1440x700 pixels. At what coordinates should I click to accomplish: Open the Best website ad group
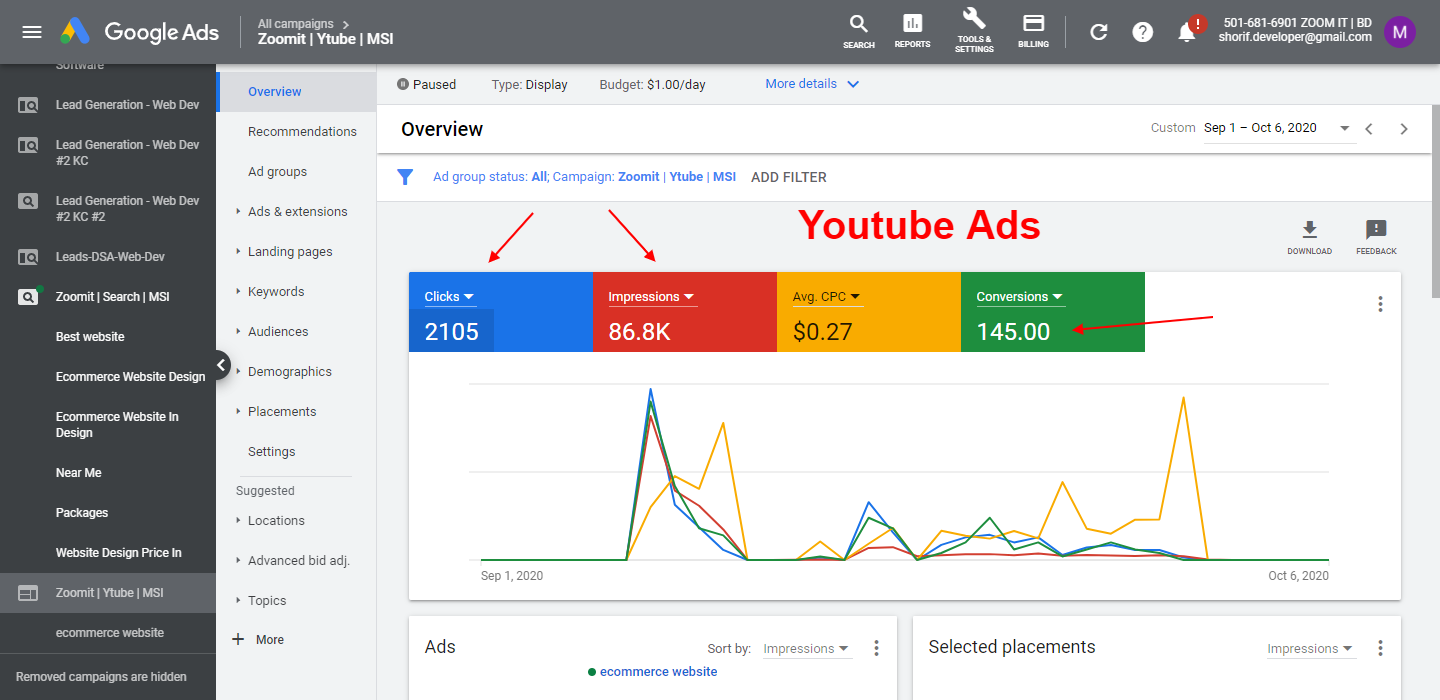(x=90, y=337)
